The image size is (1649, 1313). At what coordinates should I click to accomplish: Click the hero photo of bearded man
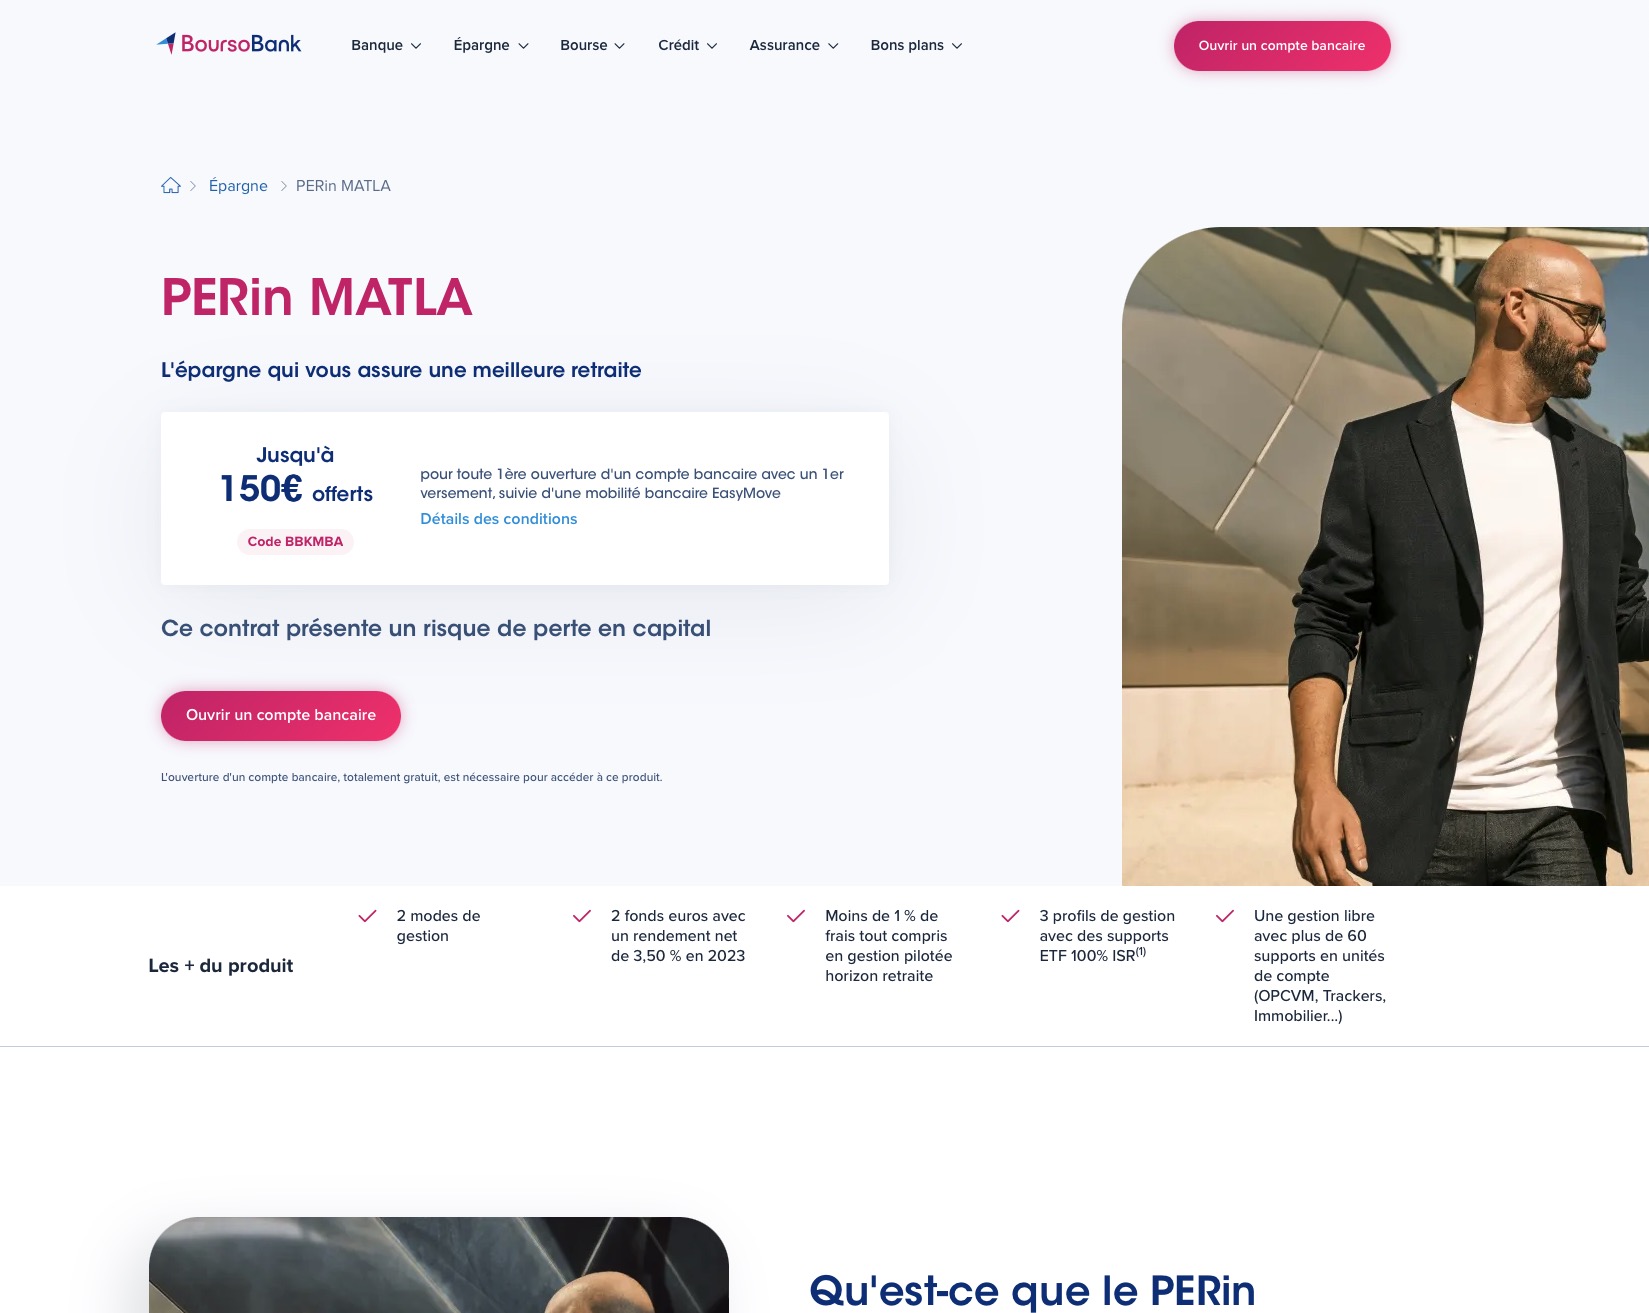1385,556
